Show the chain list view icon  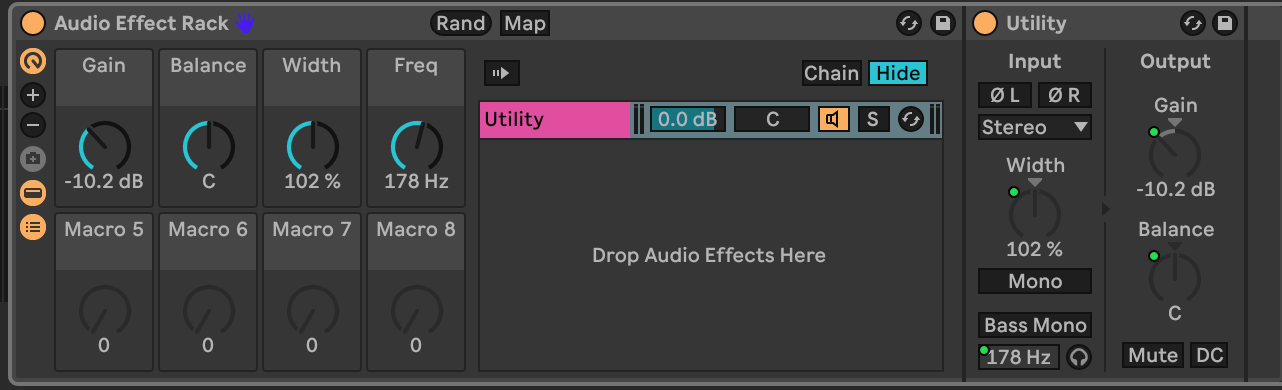[x=33, y=227]
